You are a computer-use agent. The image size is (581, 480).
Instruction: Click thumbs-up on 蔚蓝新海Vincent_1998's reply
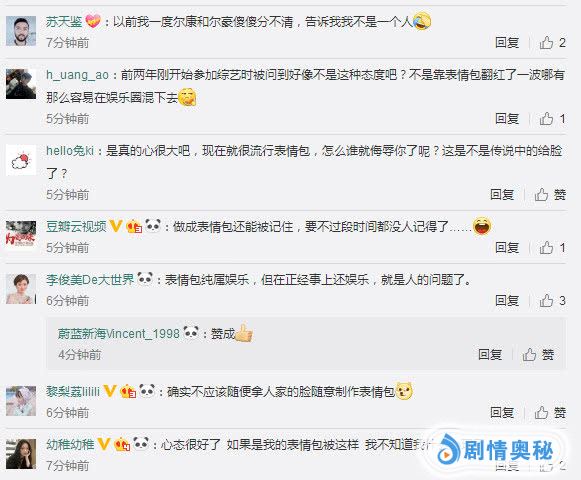tap(529, 354)
